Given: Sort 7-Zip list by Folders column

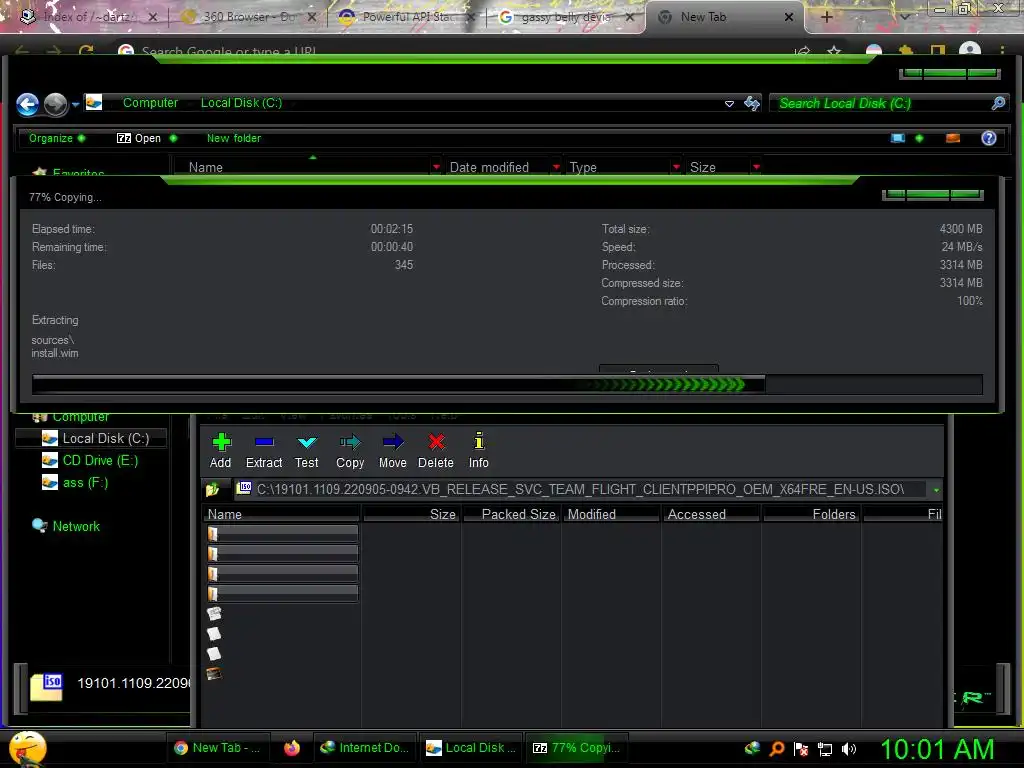Looking at the screenshot, I should [x=812, y=514].
